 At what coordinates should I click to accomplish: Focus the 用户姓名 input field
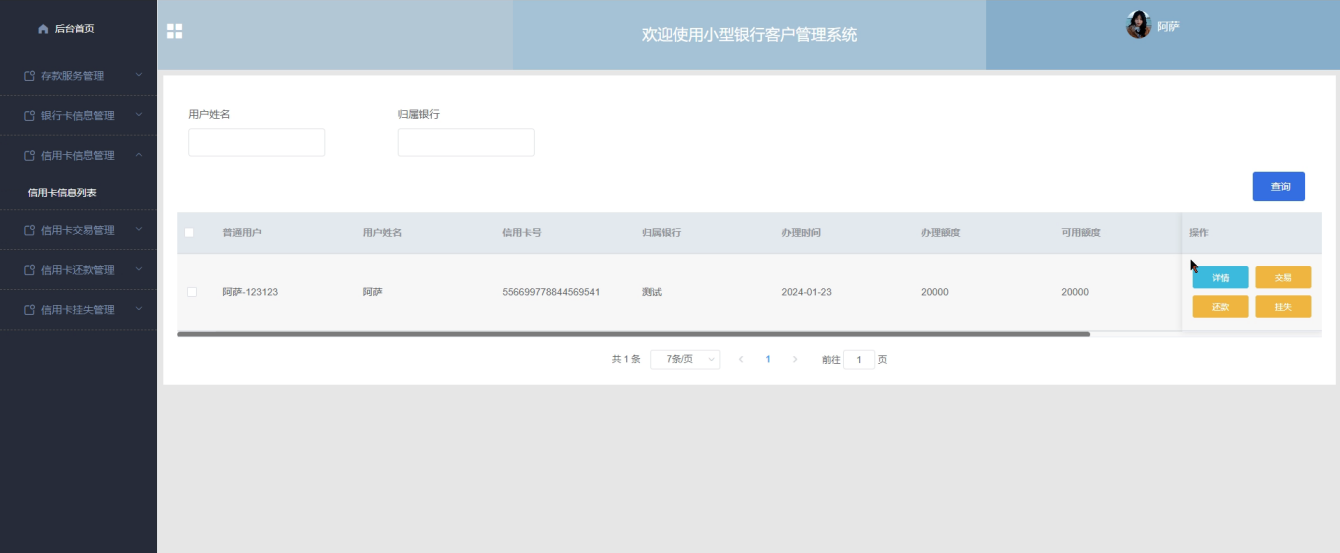(257, 142)
